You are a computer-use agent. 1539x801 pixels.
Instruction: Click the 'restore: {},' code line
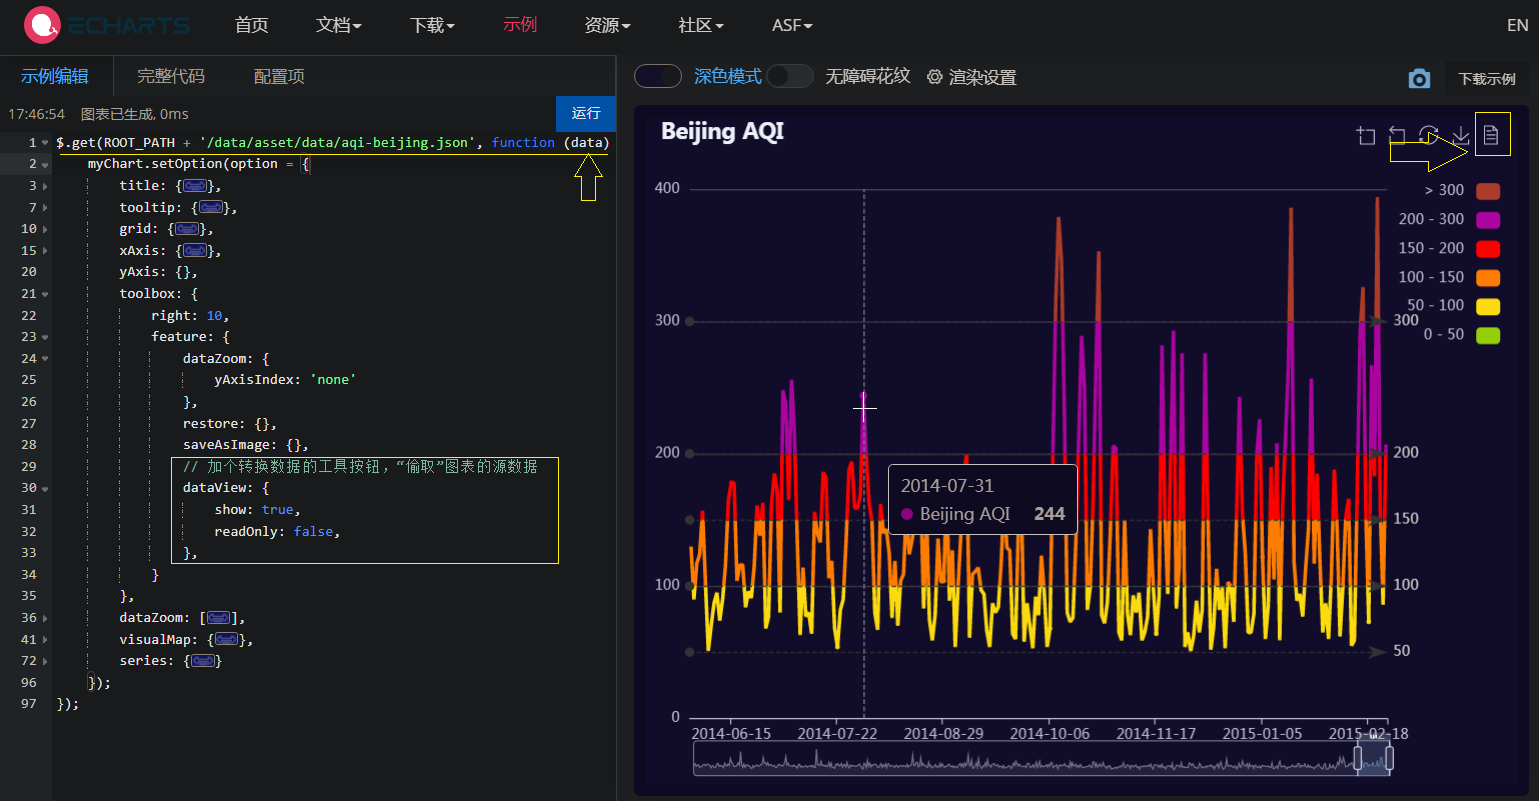(229, 424)
